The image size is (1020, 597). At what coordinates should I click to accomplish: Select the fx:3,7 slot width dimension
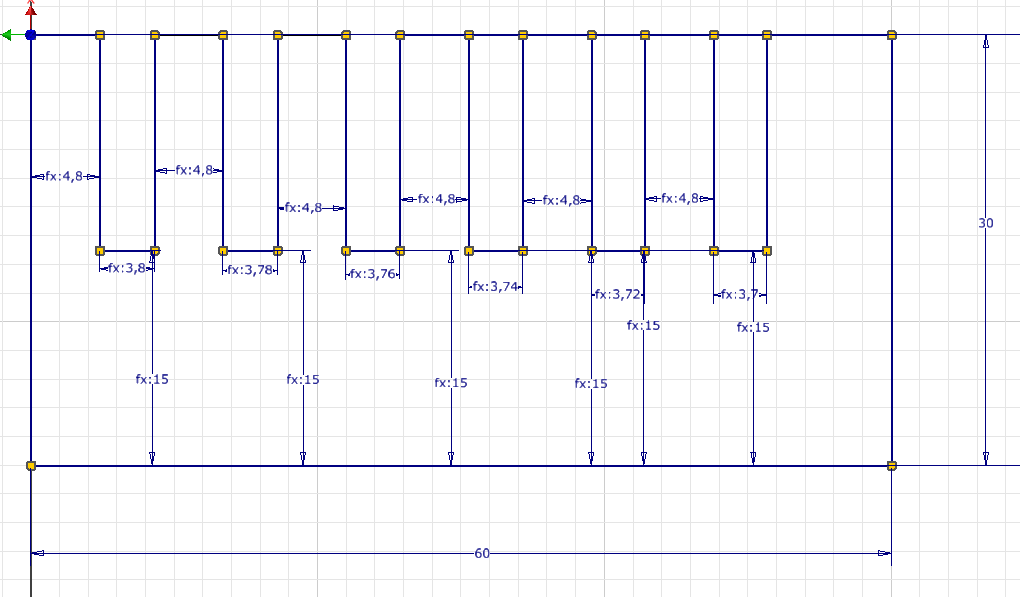740,294
